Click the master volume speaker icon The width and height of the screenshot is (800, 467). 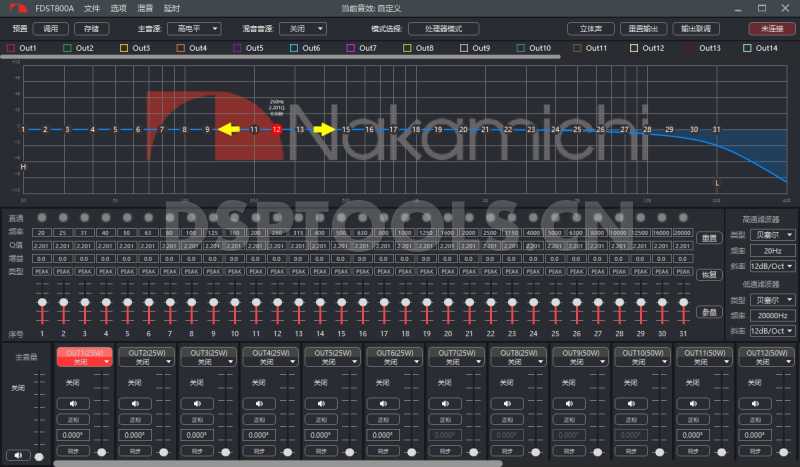click(x=19, y=455)
